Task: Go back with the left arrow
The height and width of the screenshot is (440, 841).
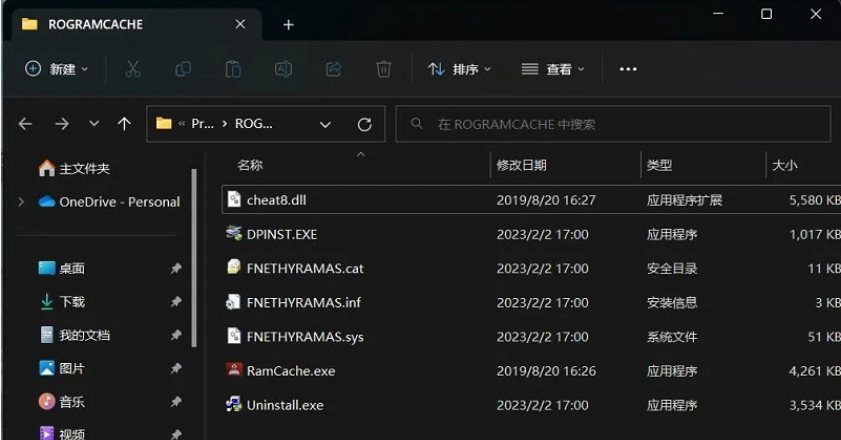Action: coord(25,124)
